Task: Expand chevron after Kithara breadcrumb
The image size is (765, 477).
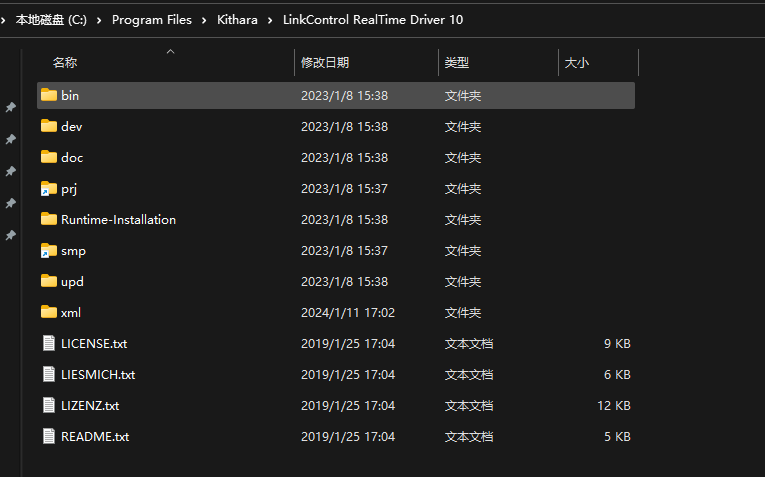Action: [x=270, y=20]
